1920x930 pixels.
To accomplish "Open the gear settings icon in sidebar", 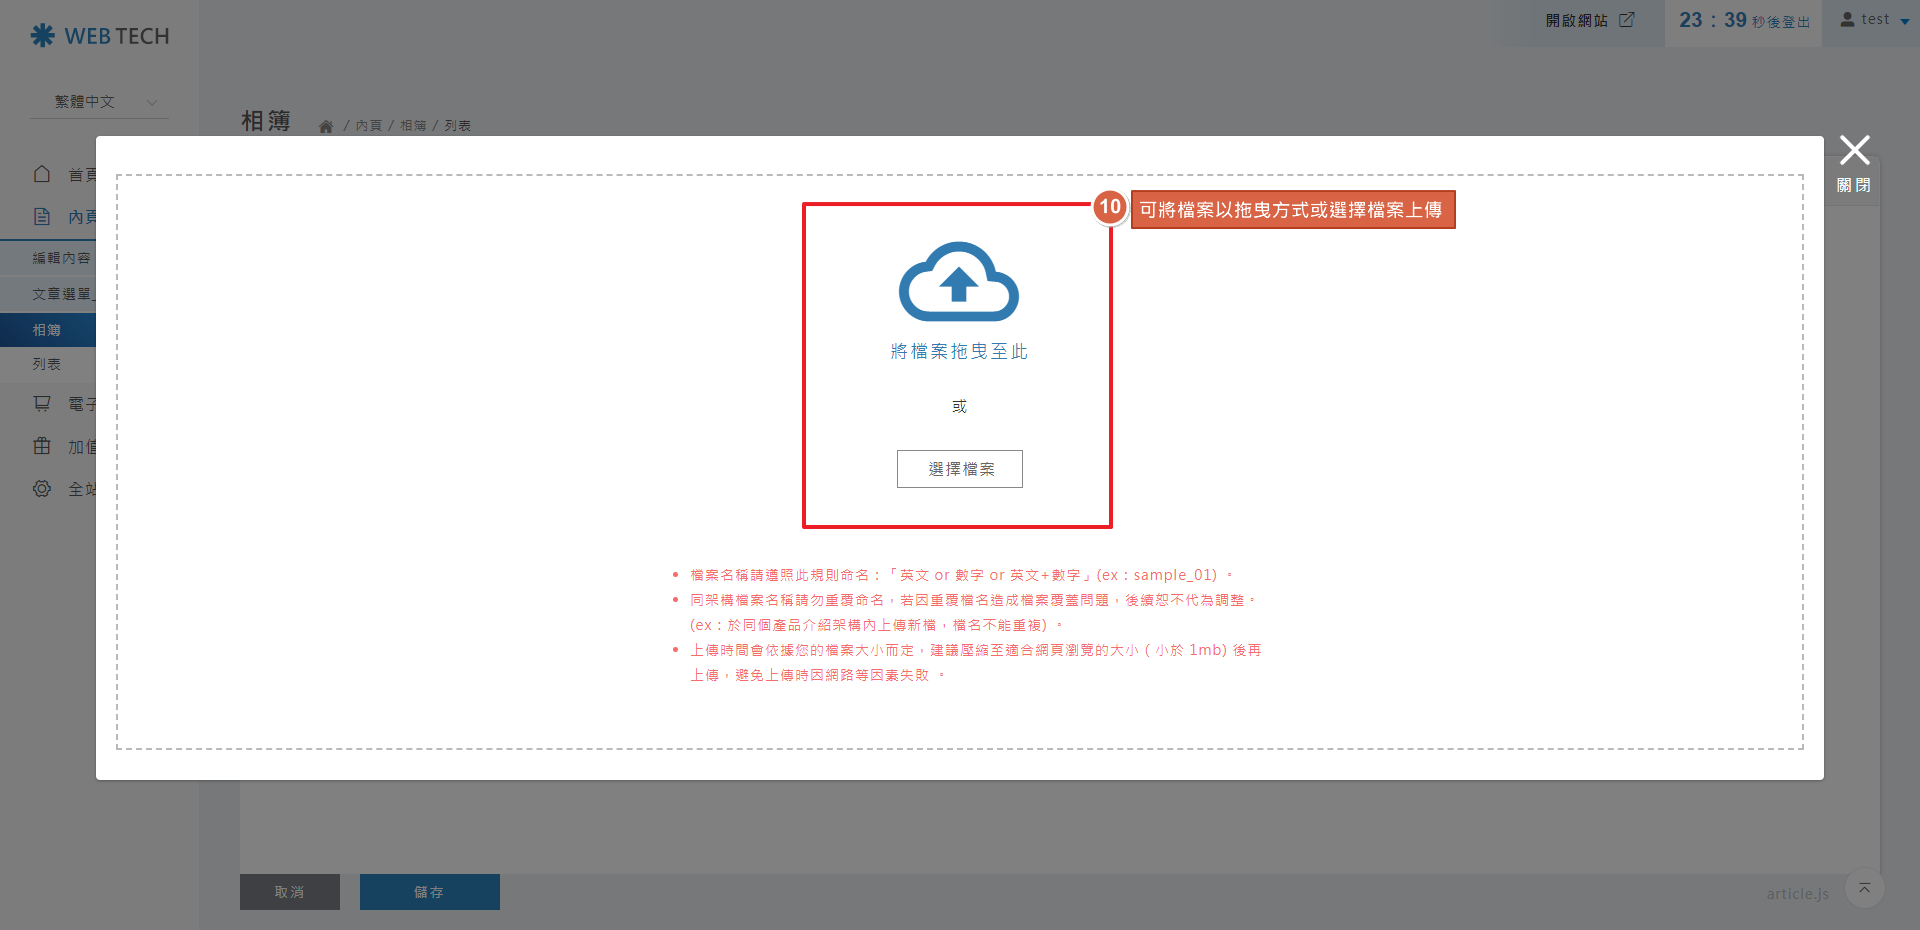I will (42, 489).
